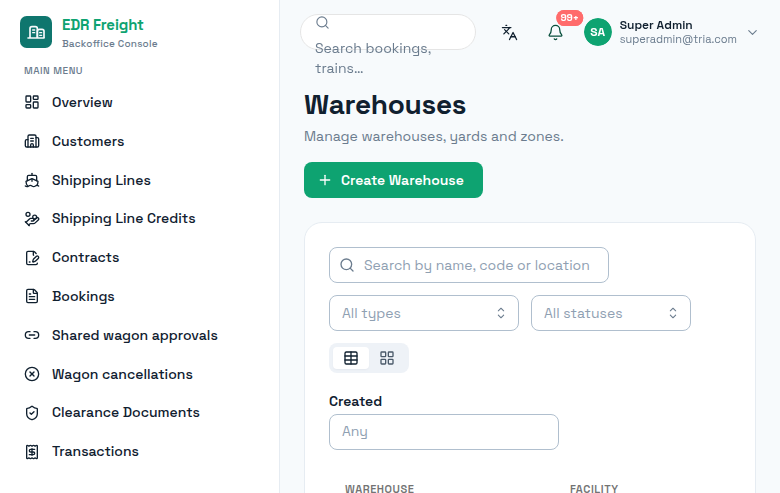Viewport: 780px width, 493px height.
Task: Click the Shipping Lines ship icon
Action: coord(32,180)
